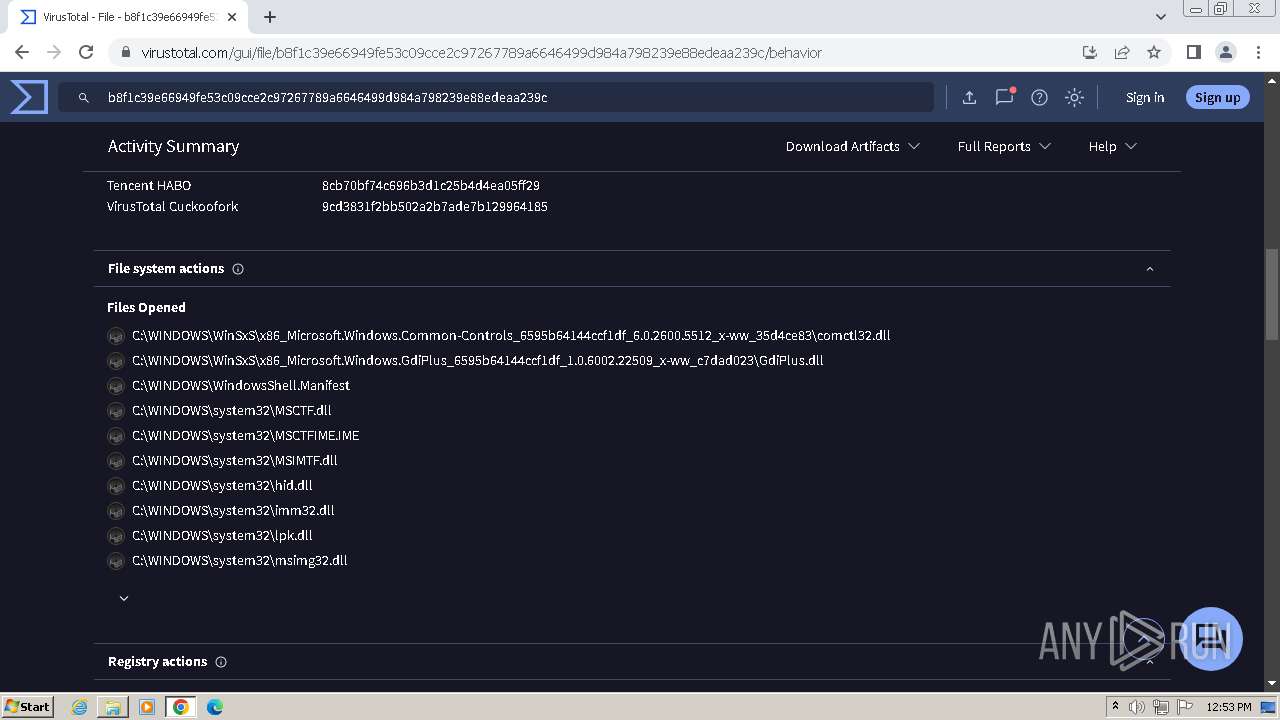This screenshot has height=720, width=1280.
Task: Open the tab search dropdown arrow
Action: pyautogui.click(x=1161, y=17)
